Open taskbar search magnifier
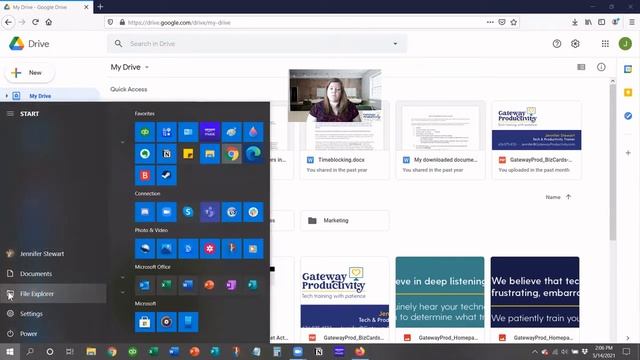640x360 pixels. tap(30, 351)
